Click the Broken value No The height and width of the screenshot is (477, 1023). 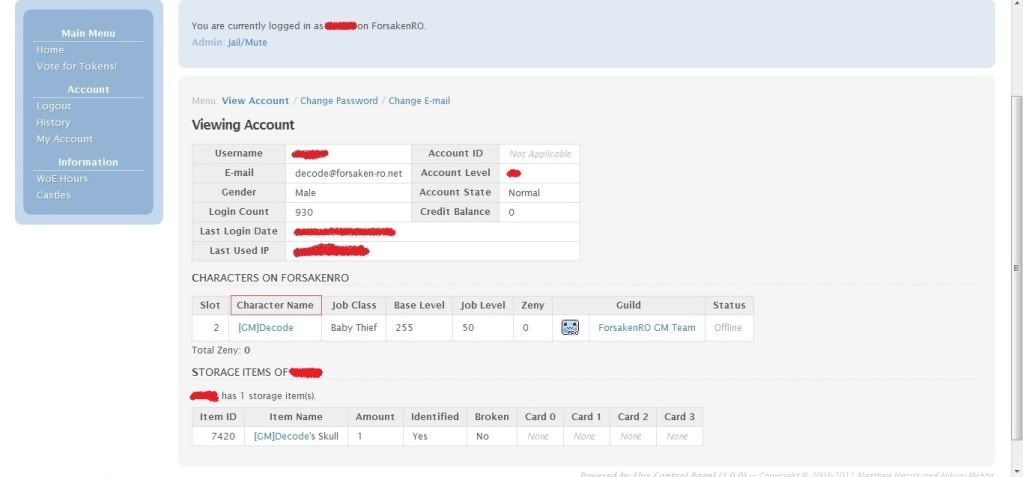482,436
